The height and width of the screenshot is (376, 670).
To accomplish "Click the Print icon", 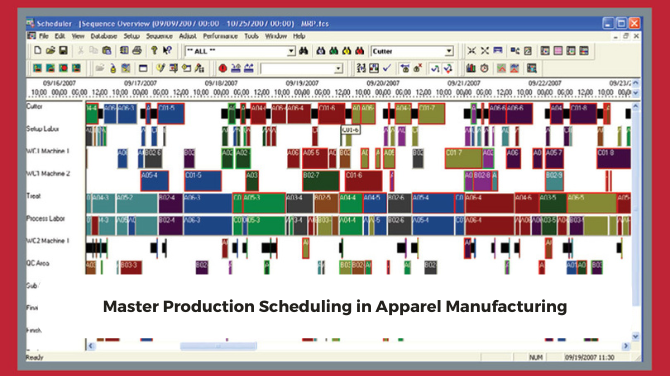I will tap(137, 51).
